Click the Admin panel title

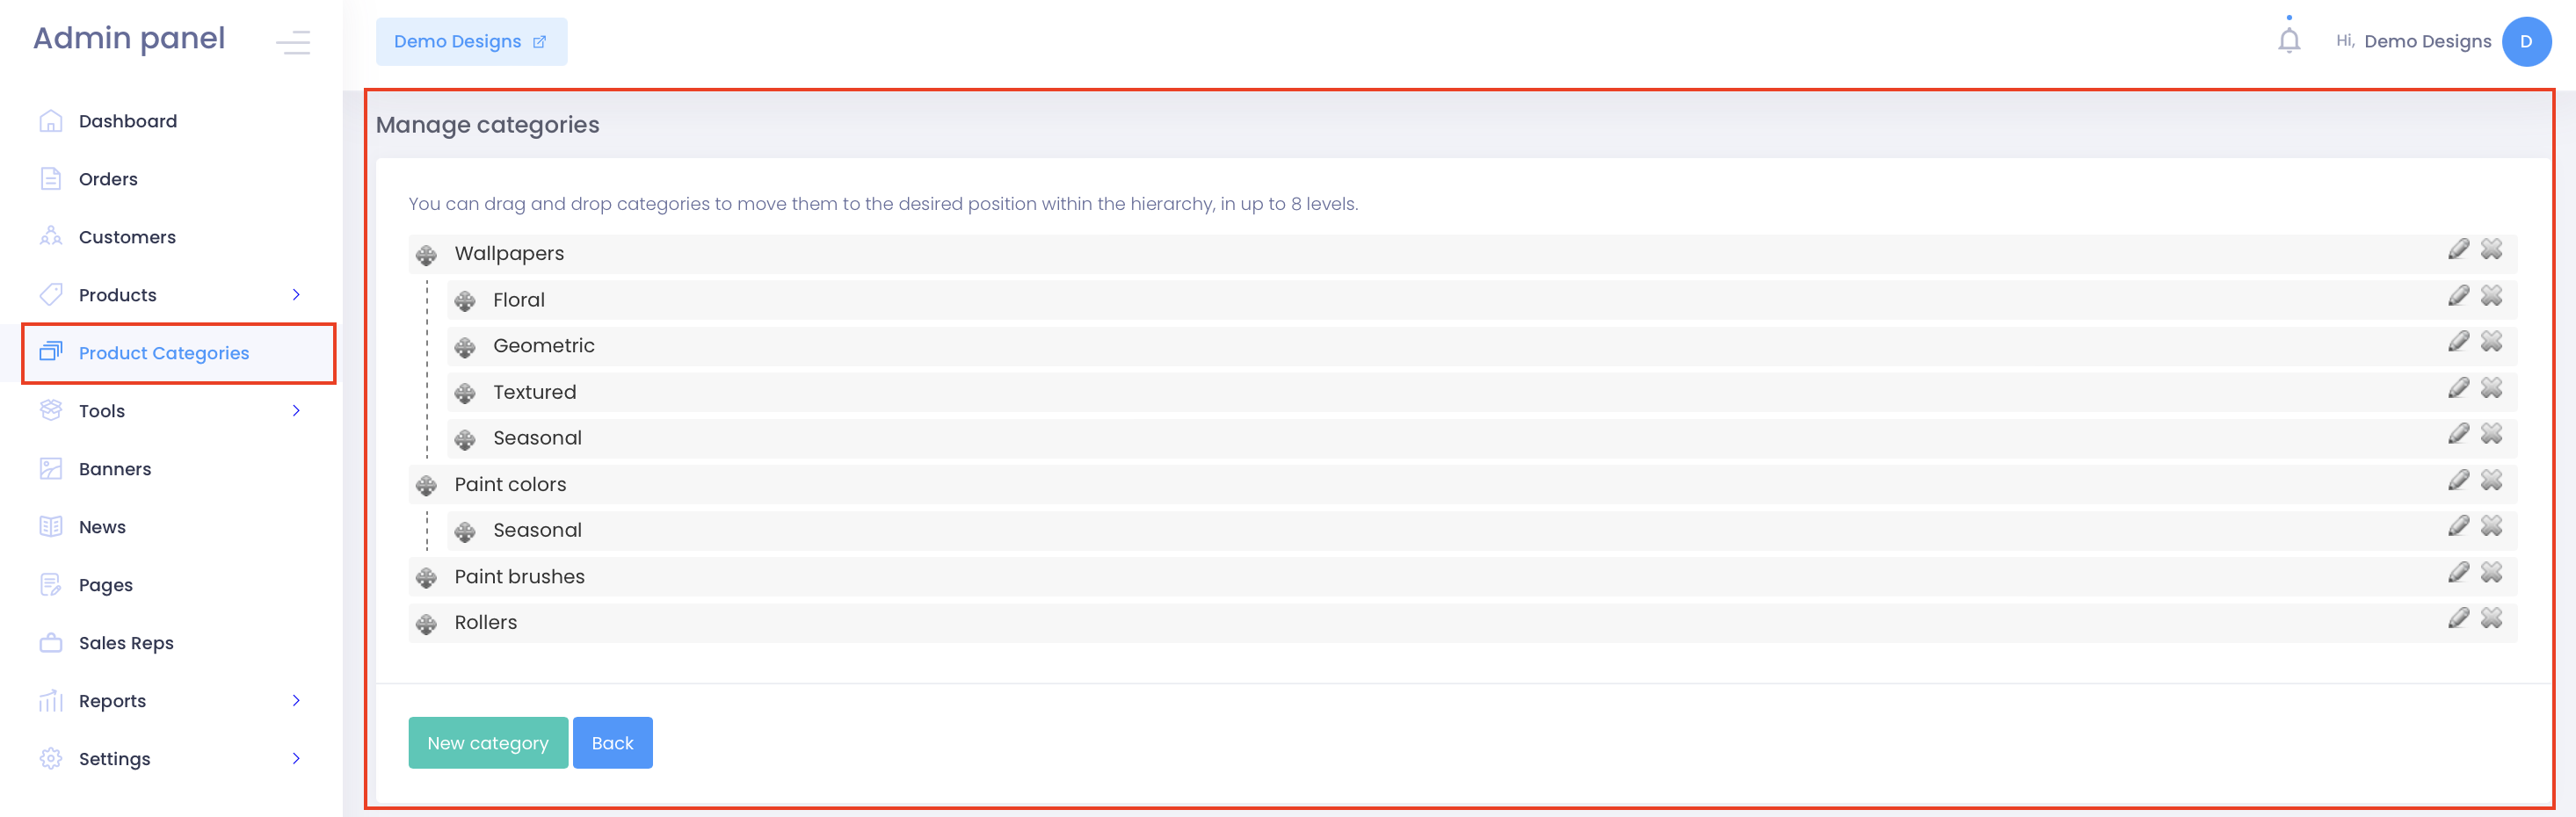(129, 38)
